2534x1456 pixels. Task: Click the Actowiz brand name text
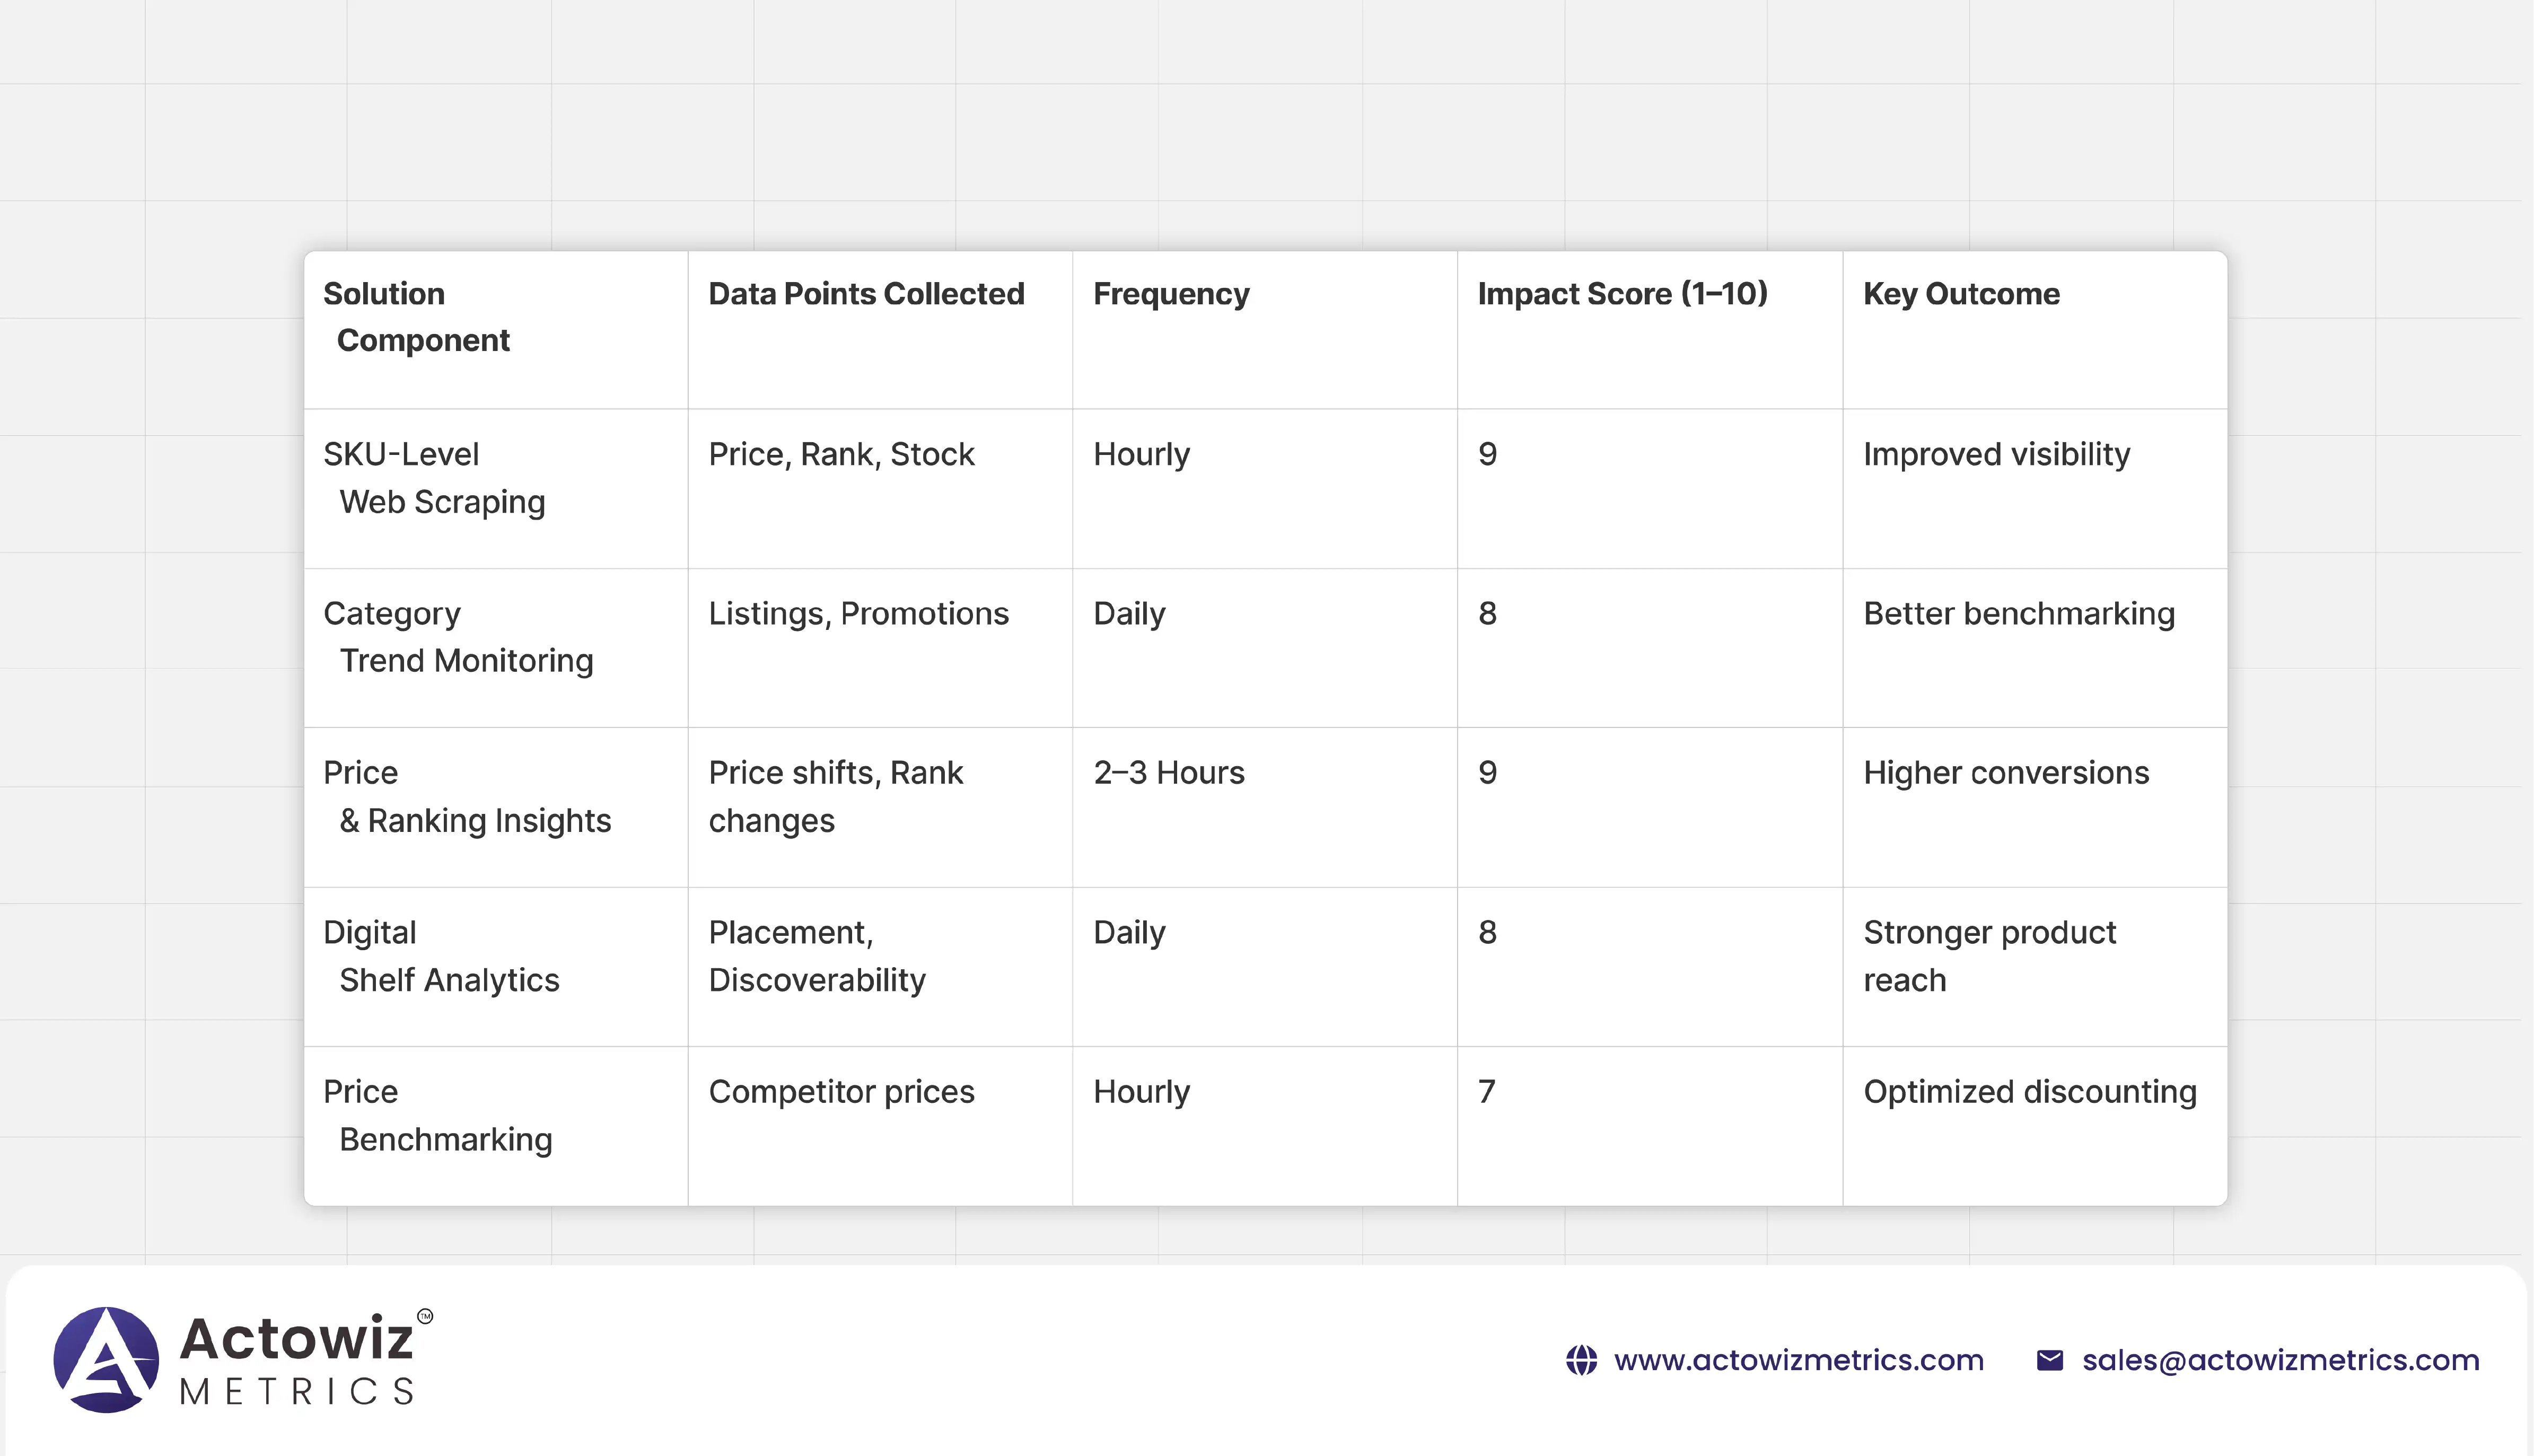point(296,1338)
